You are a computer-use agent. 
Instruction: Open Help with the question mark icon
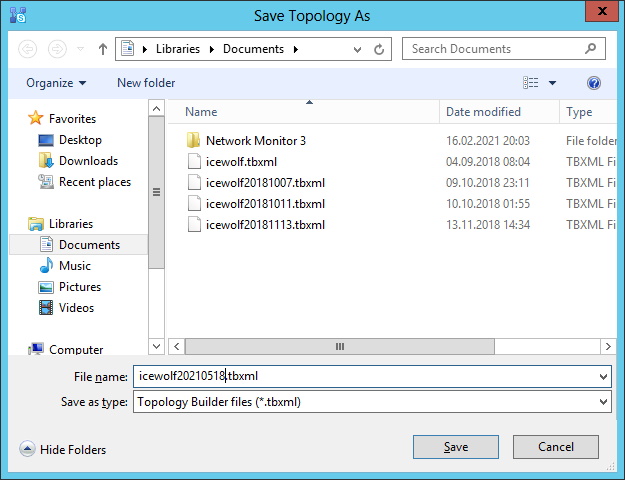(x=594, y=83)
